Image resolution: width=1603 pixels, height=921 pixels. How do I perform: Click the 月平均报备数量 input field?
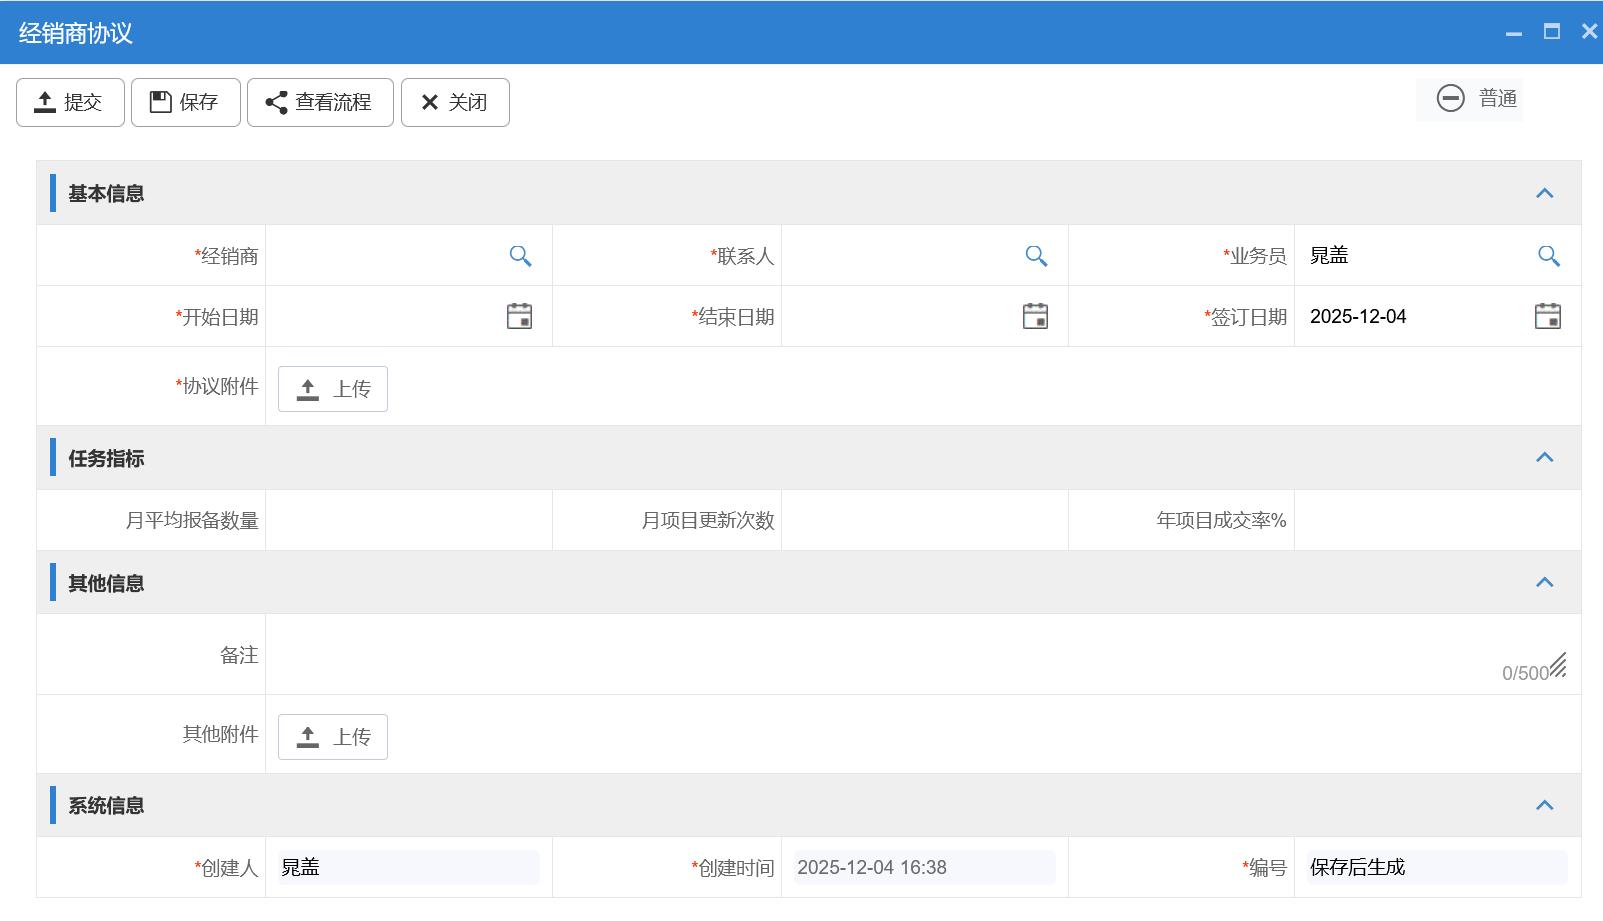point(408,520)
